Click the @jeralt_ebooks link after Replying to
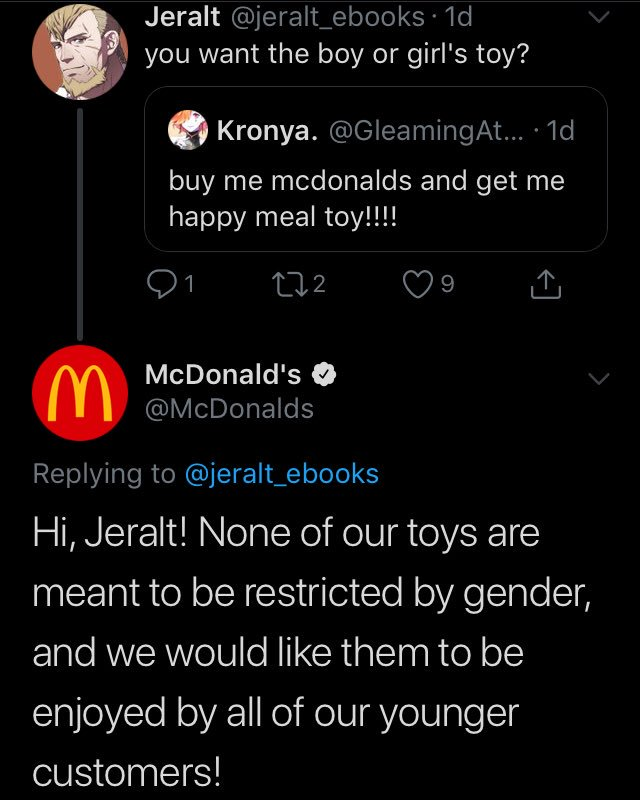640x800 pixels. pos(282,474)
